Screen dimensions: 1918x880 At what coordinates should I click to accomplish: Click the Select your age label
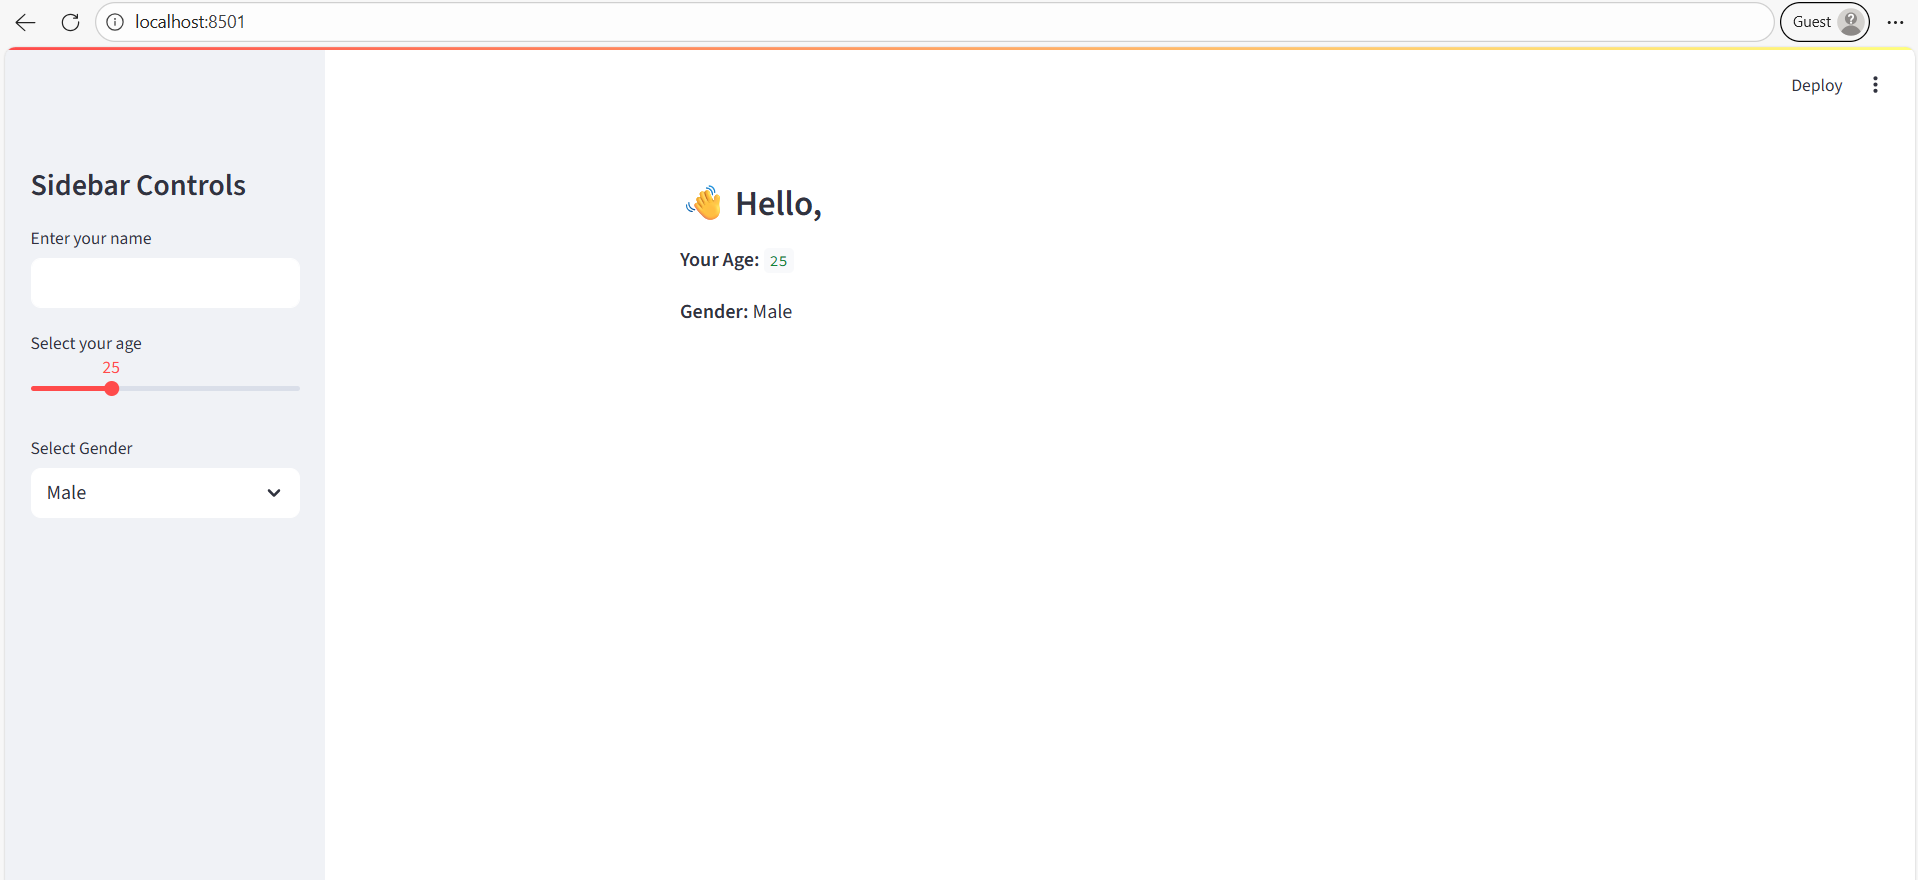click(x=86, y=343)
